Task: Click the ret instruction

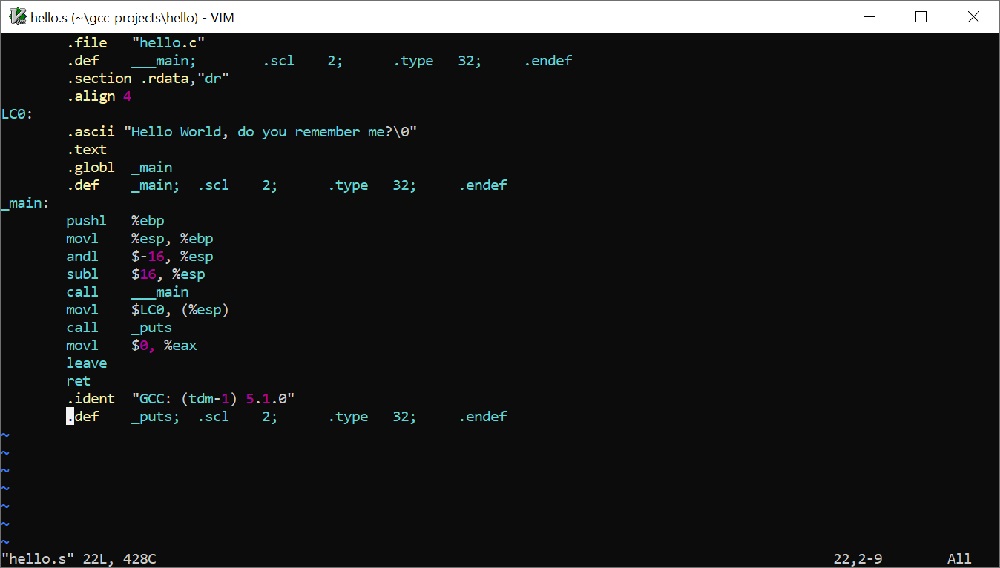Action: coord(78,381)
